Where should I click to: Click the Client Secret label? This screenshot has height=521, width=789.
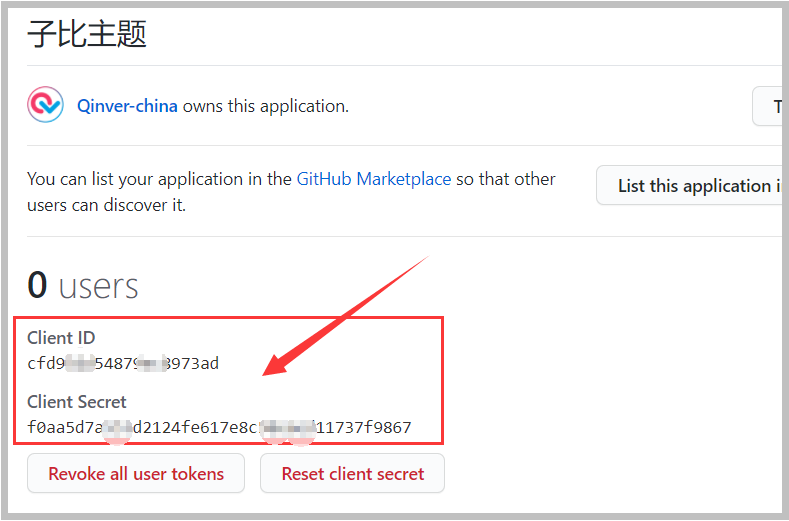click(77, 402)
